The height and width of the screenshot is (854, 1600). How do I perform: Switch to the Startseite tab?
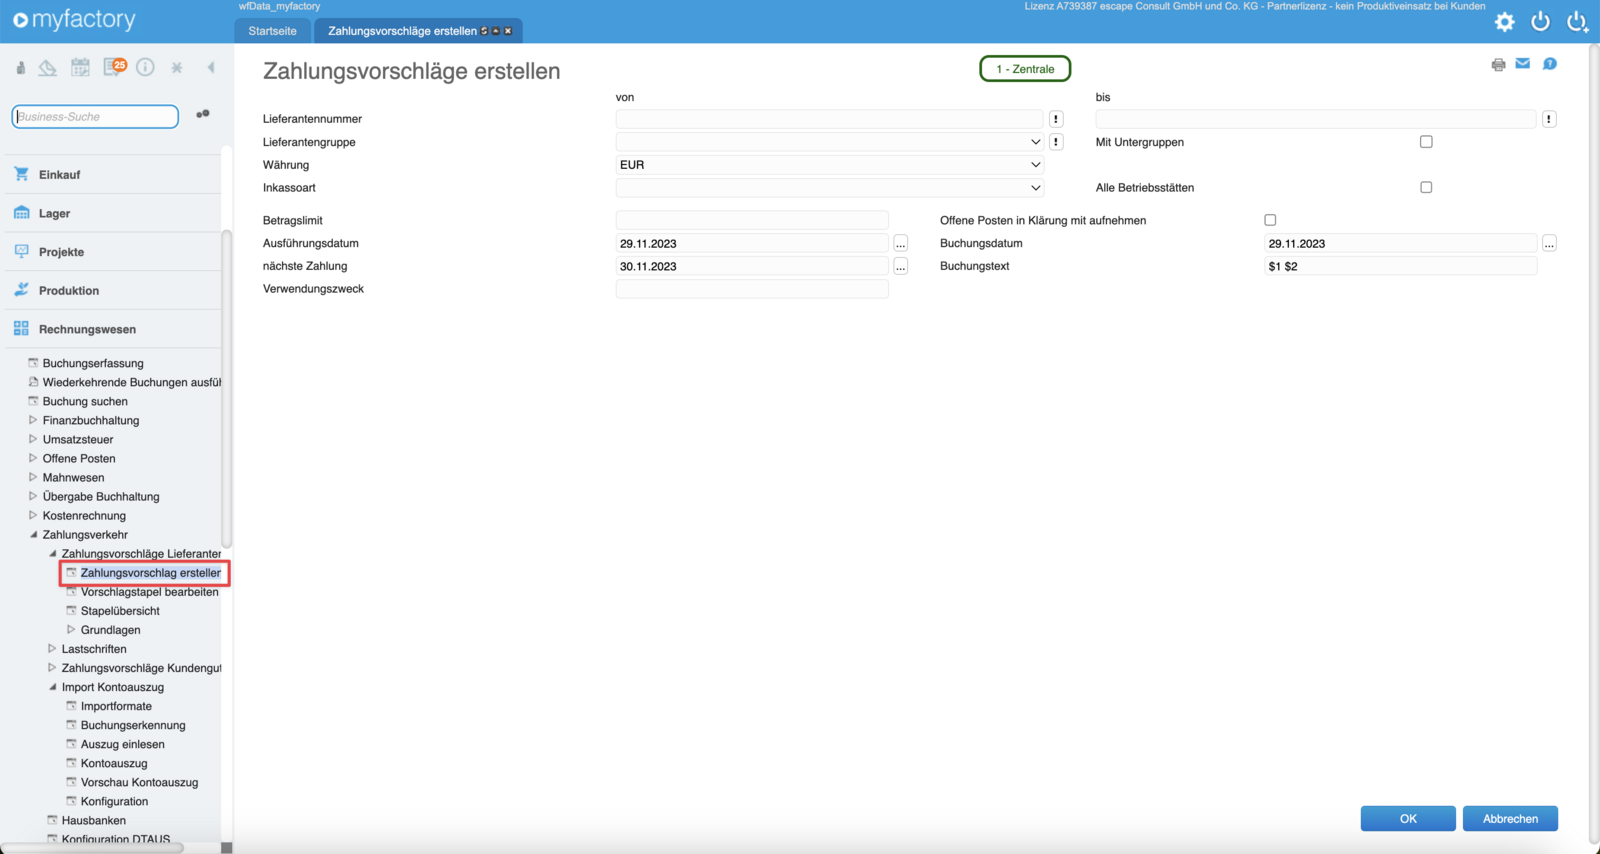[272, 31]
